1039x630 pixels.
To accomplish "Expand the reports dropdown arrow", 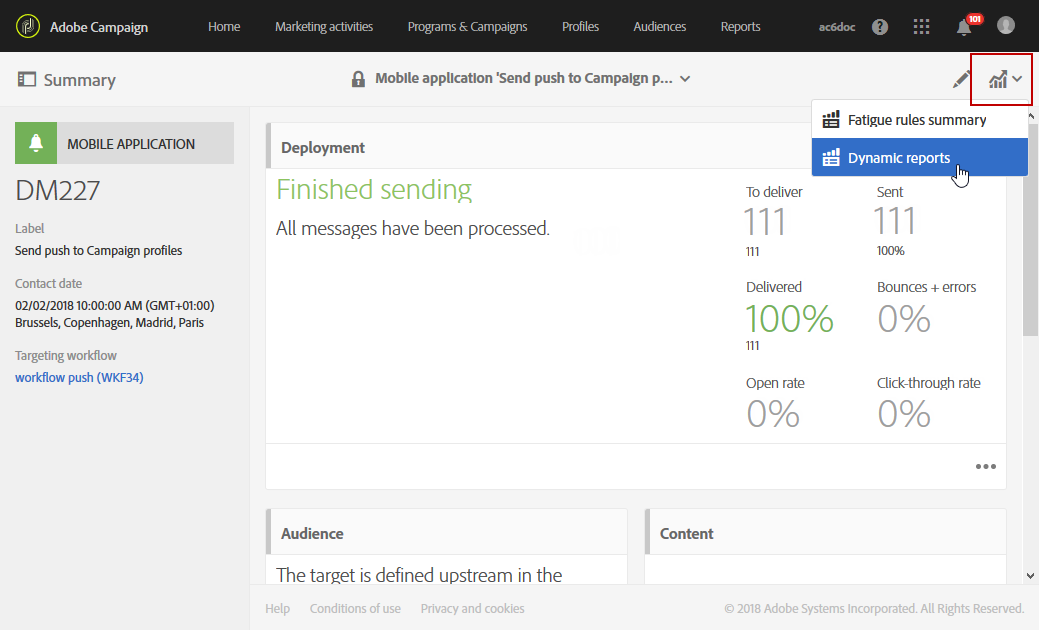I will [1017, 79].
